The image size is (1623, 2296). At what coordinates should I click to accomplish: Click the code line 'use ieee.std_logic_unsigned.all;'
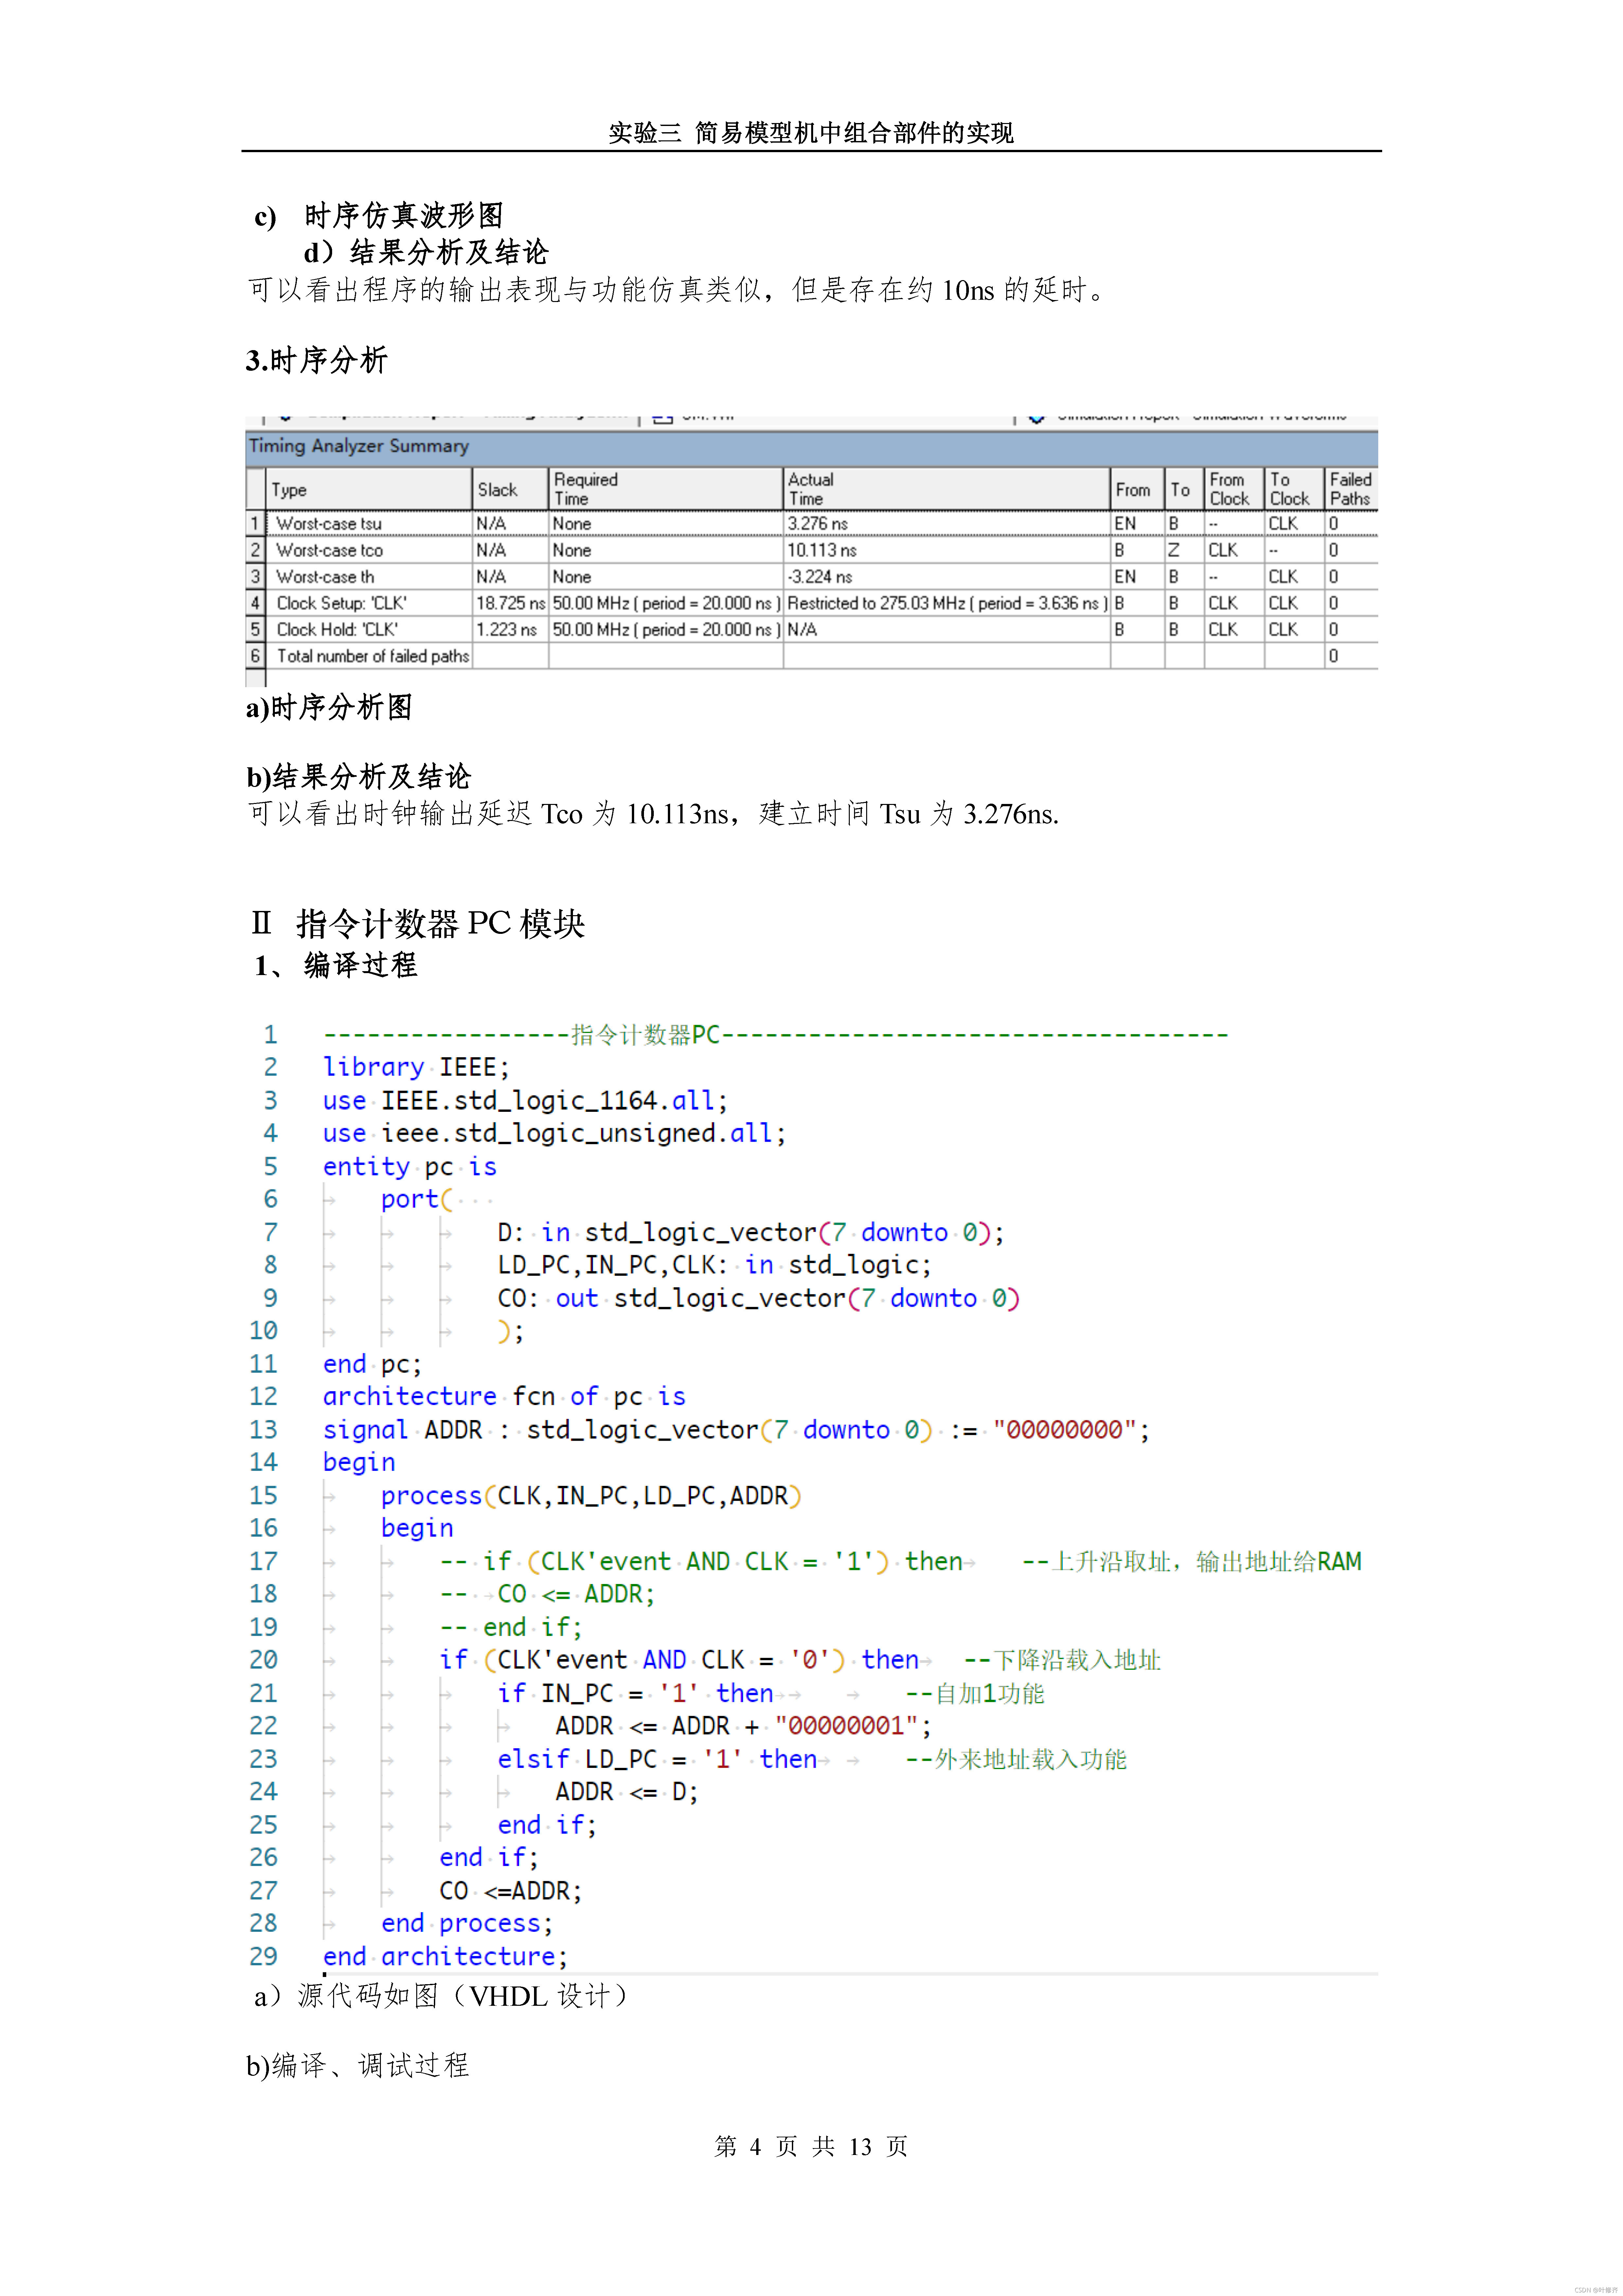[554, 1133]
